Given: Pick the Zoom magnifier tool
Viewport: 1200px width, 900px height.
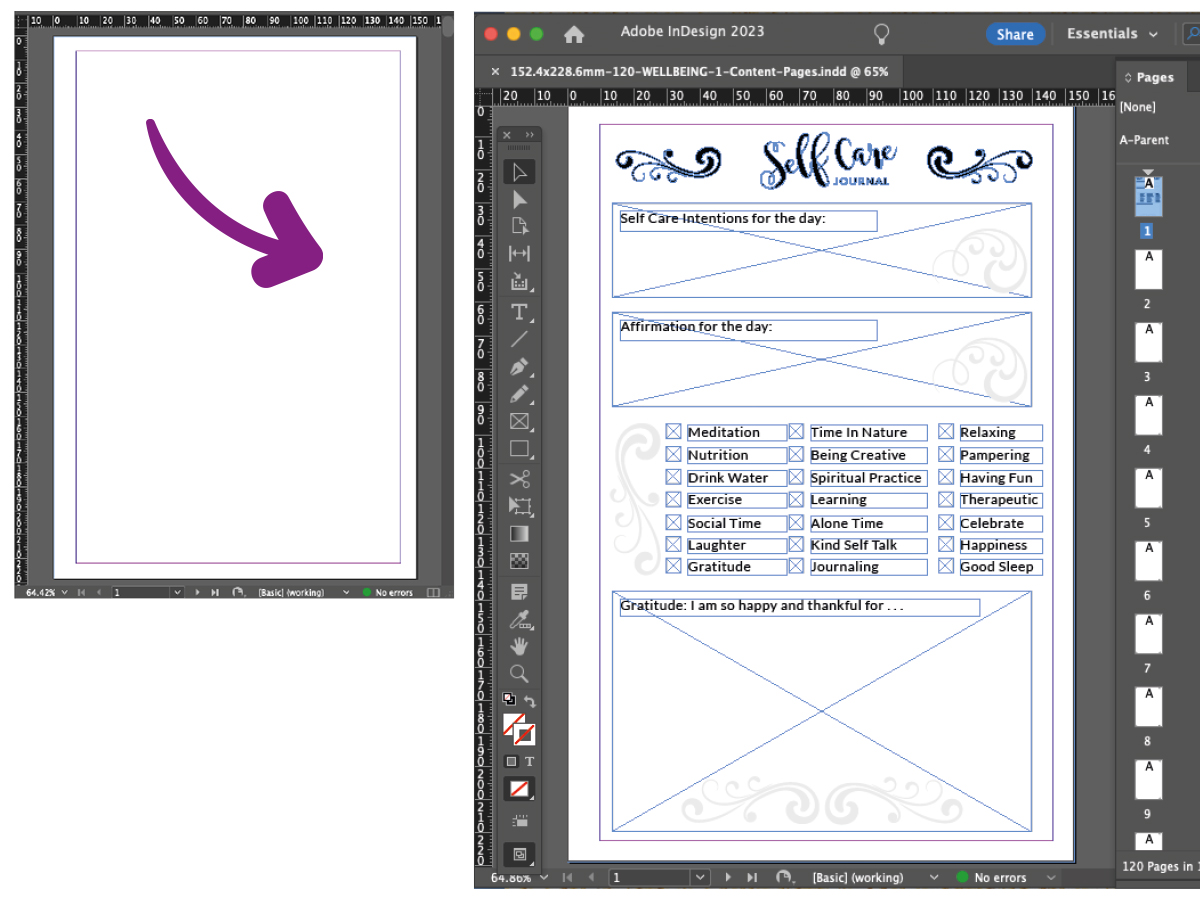Looking at the screenshot, I should click(519, 673).
